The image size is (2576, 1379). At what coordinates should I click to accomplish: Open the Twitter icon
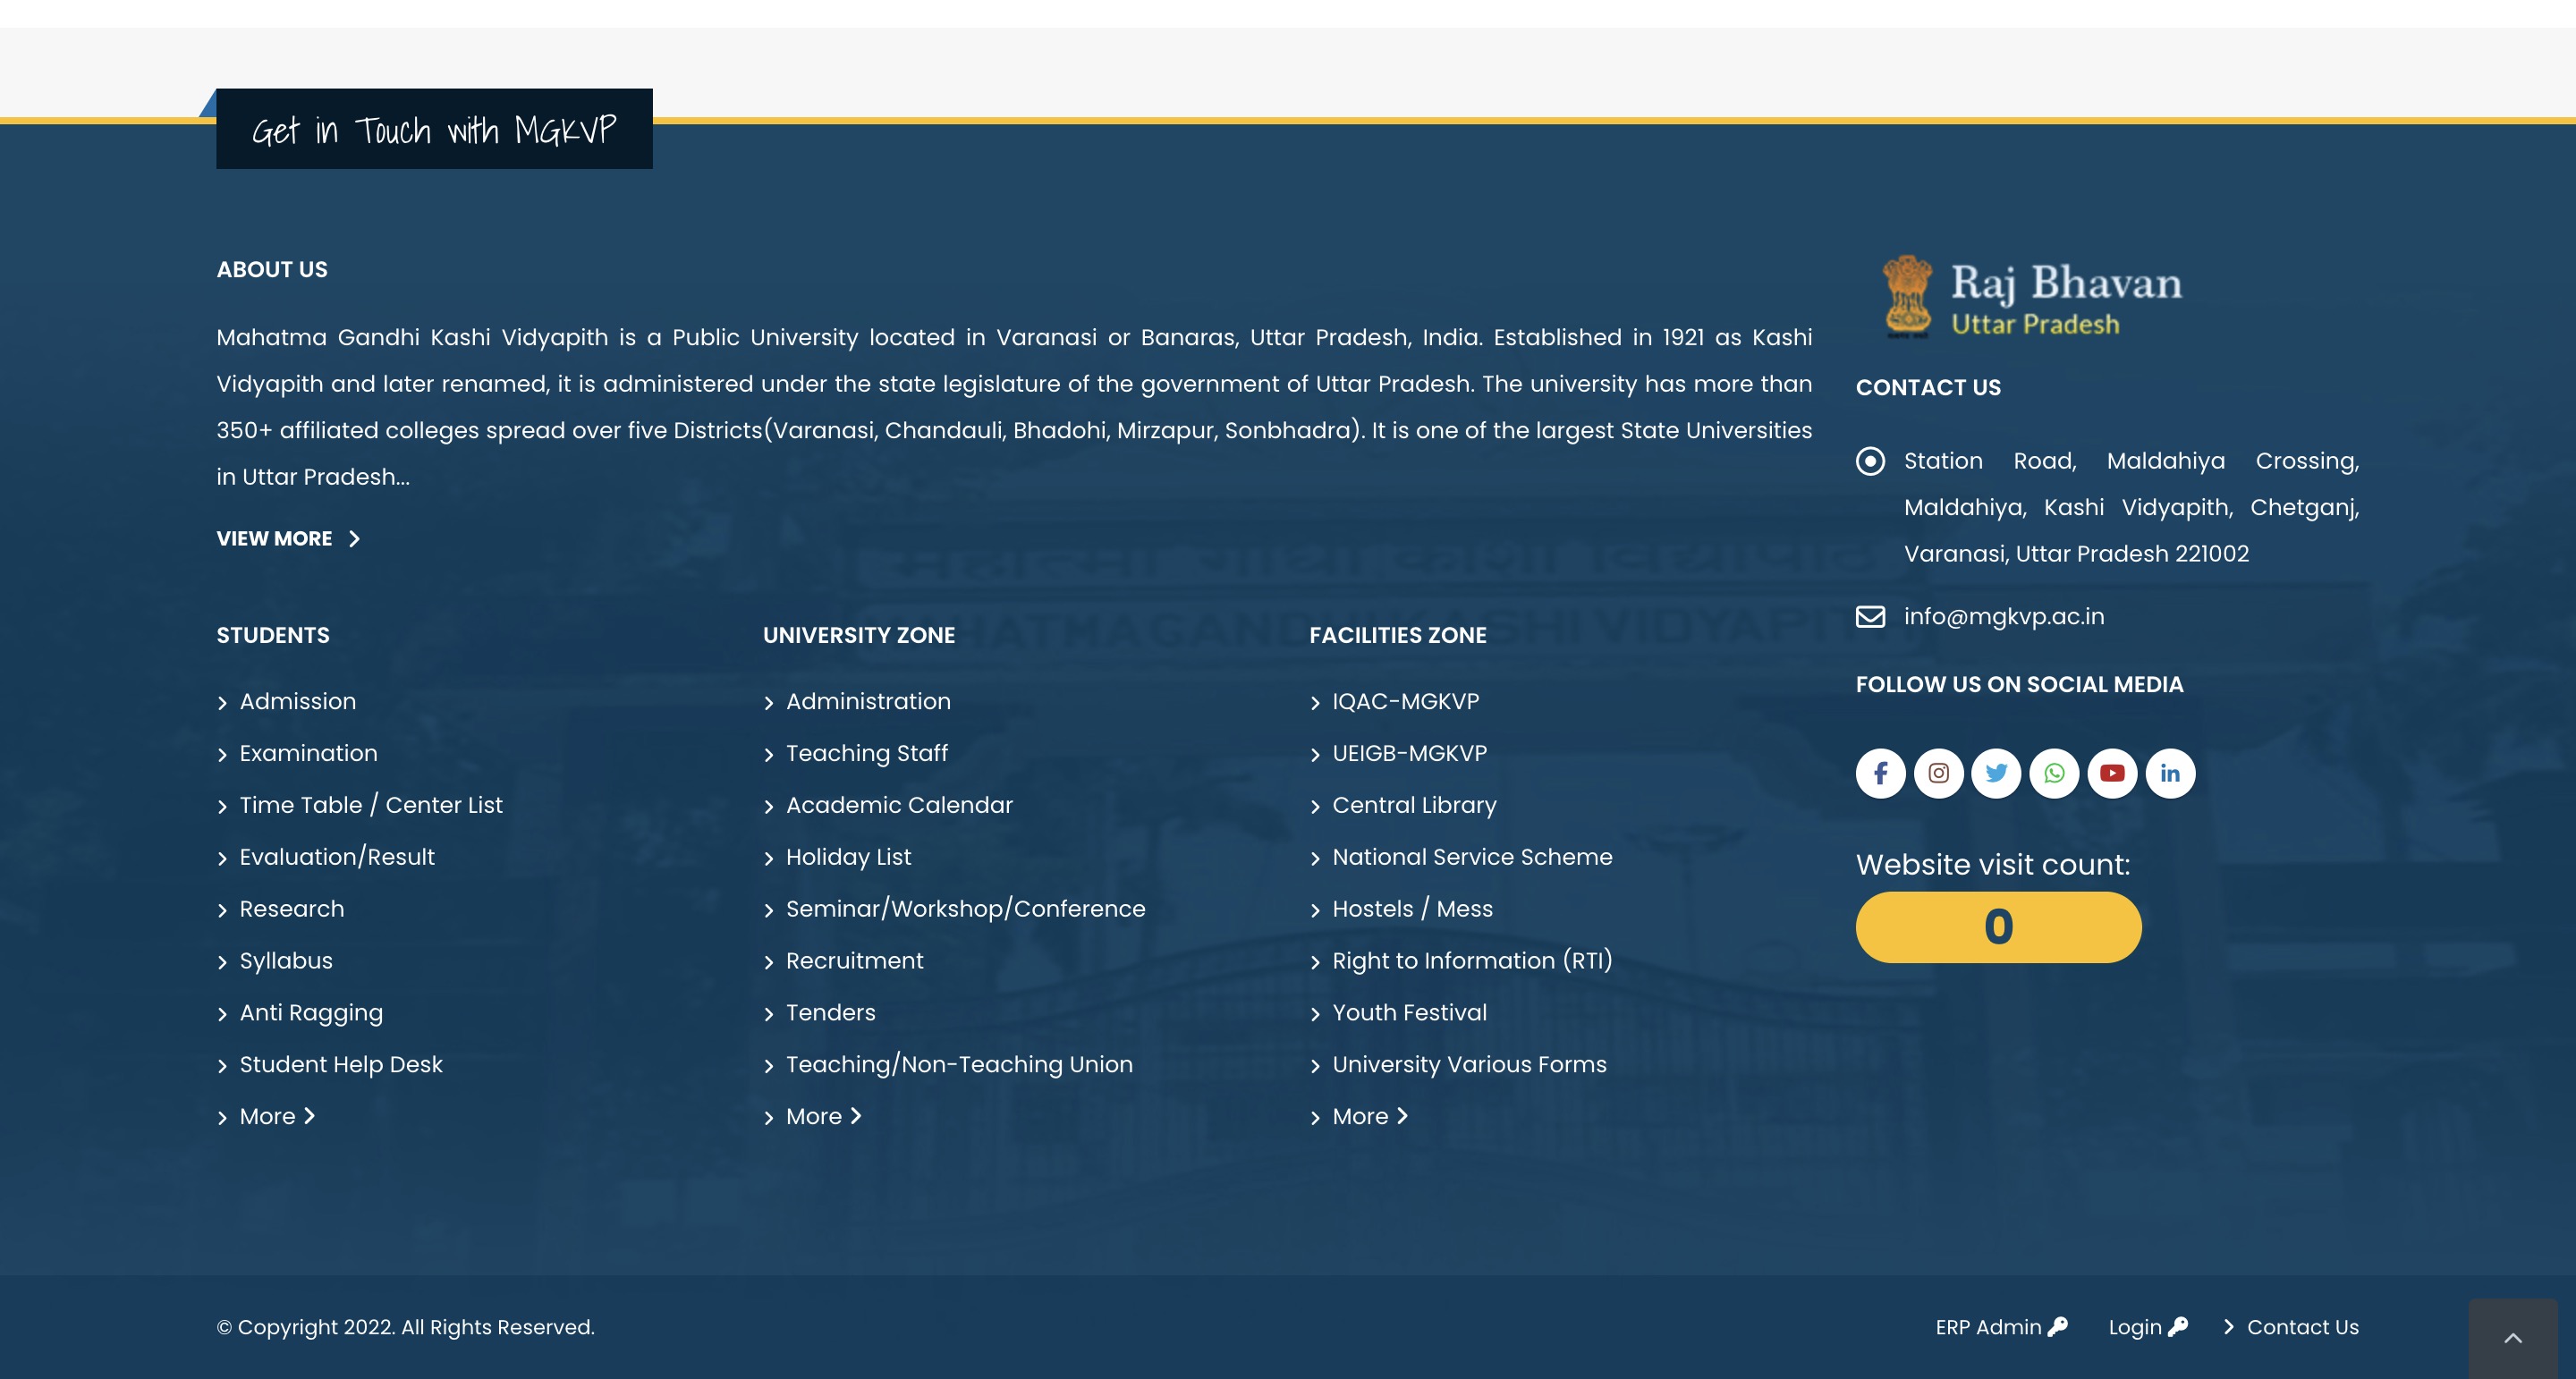1996,772
